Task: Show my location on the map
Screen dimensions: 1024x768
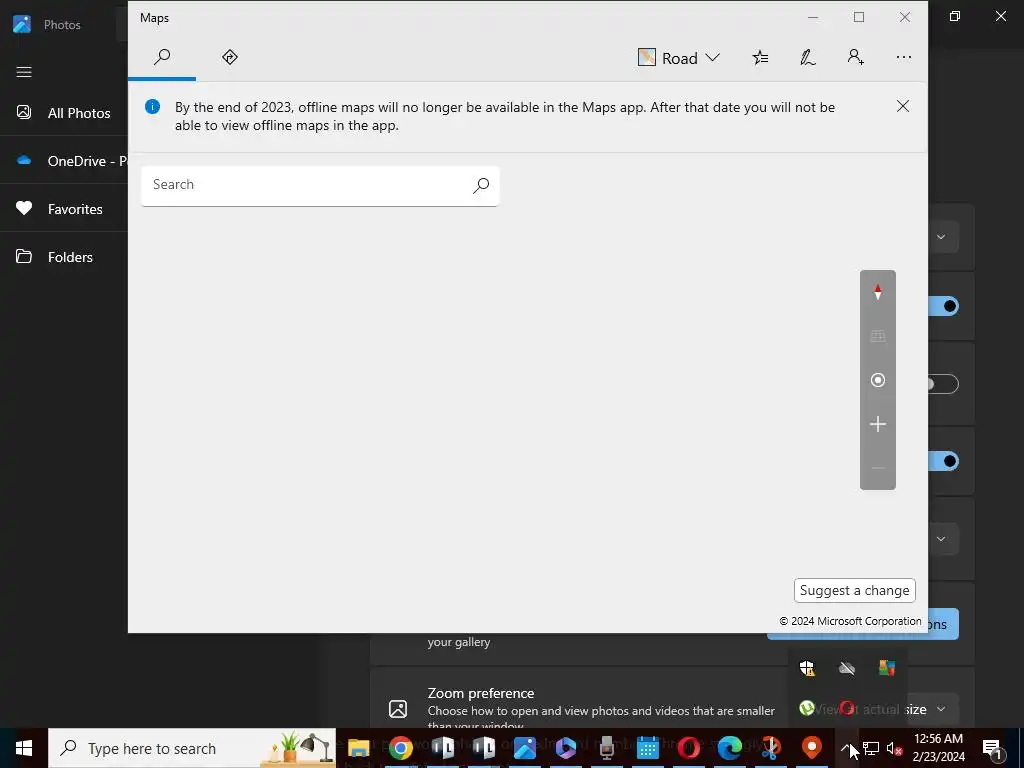Action: click(878, 380)
